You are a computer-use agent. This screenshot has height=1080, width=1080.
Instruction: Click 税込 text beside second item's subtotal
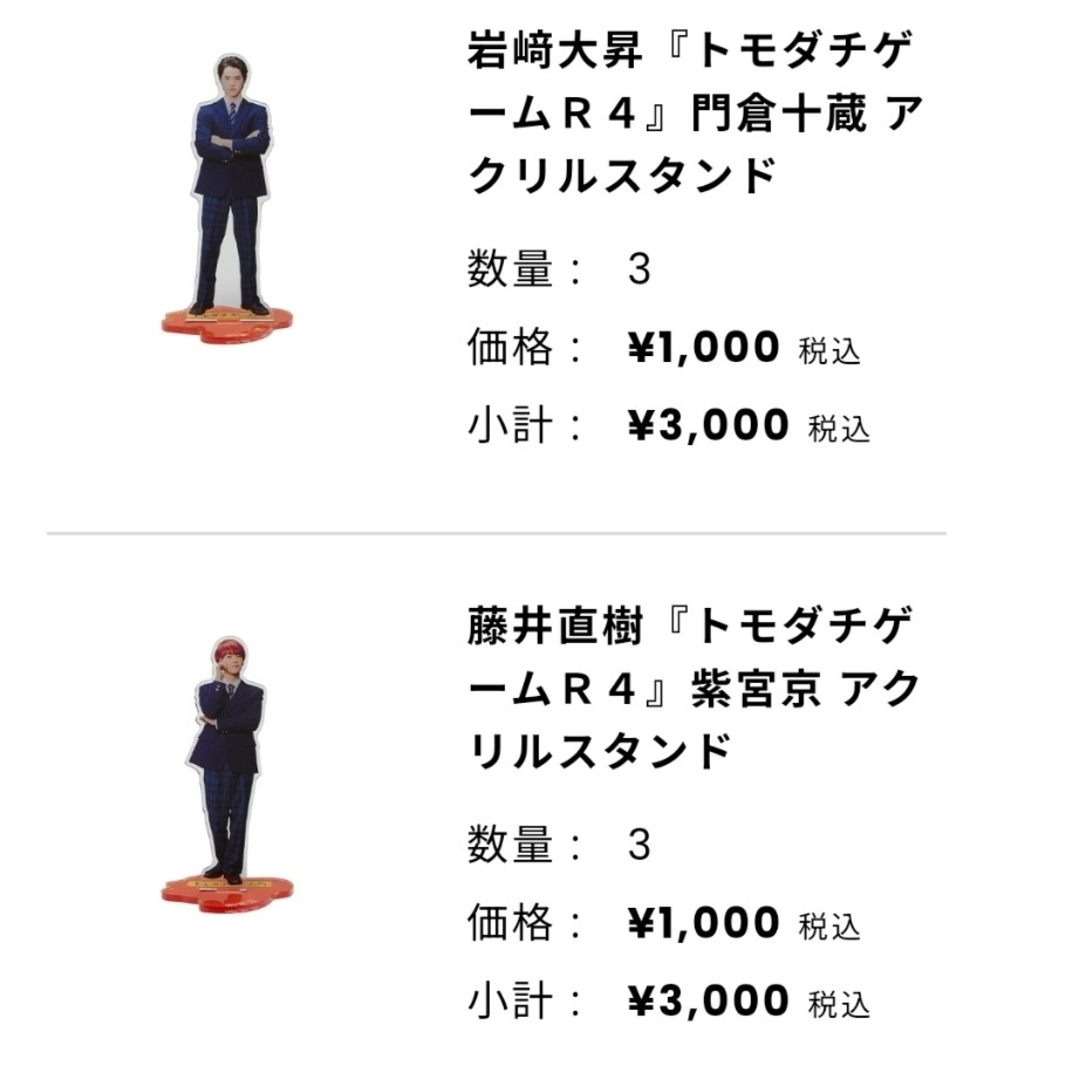(839, 1005)
